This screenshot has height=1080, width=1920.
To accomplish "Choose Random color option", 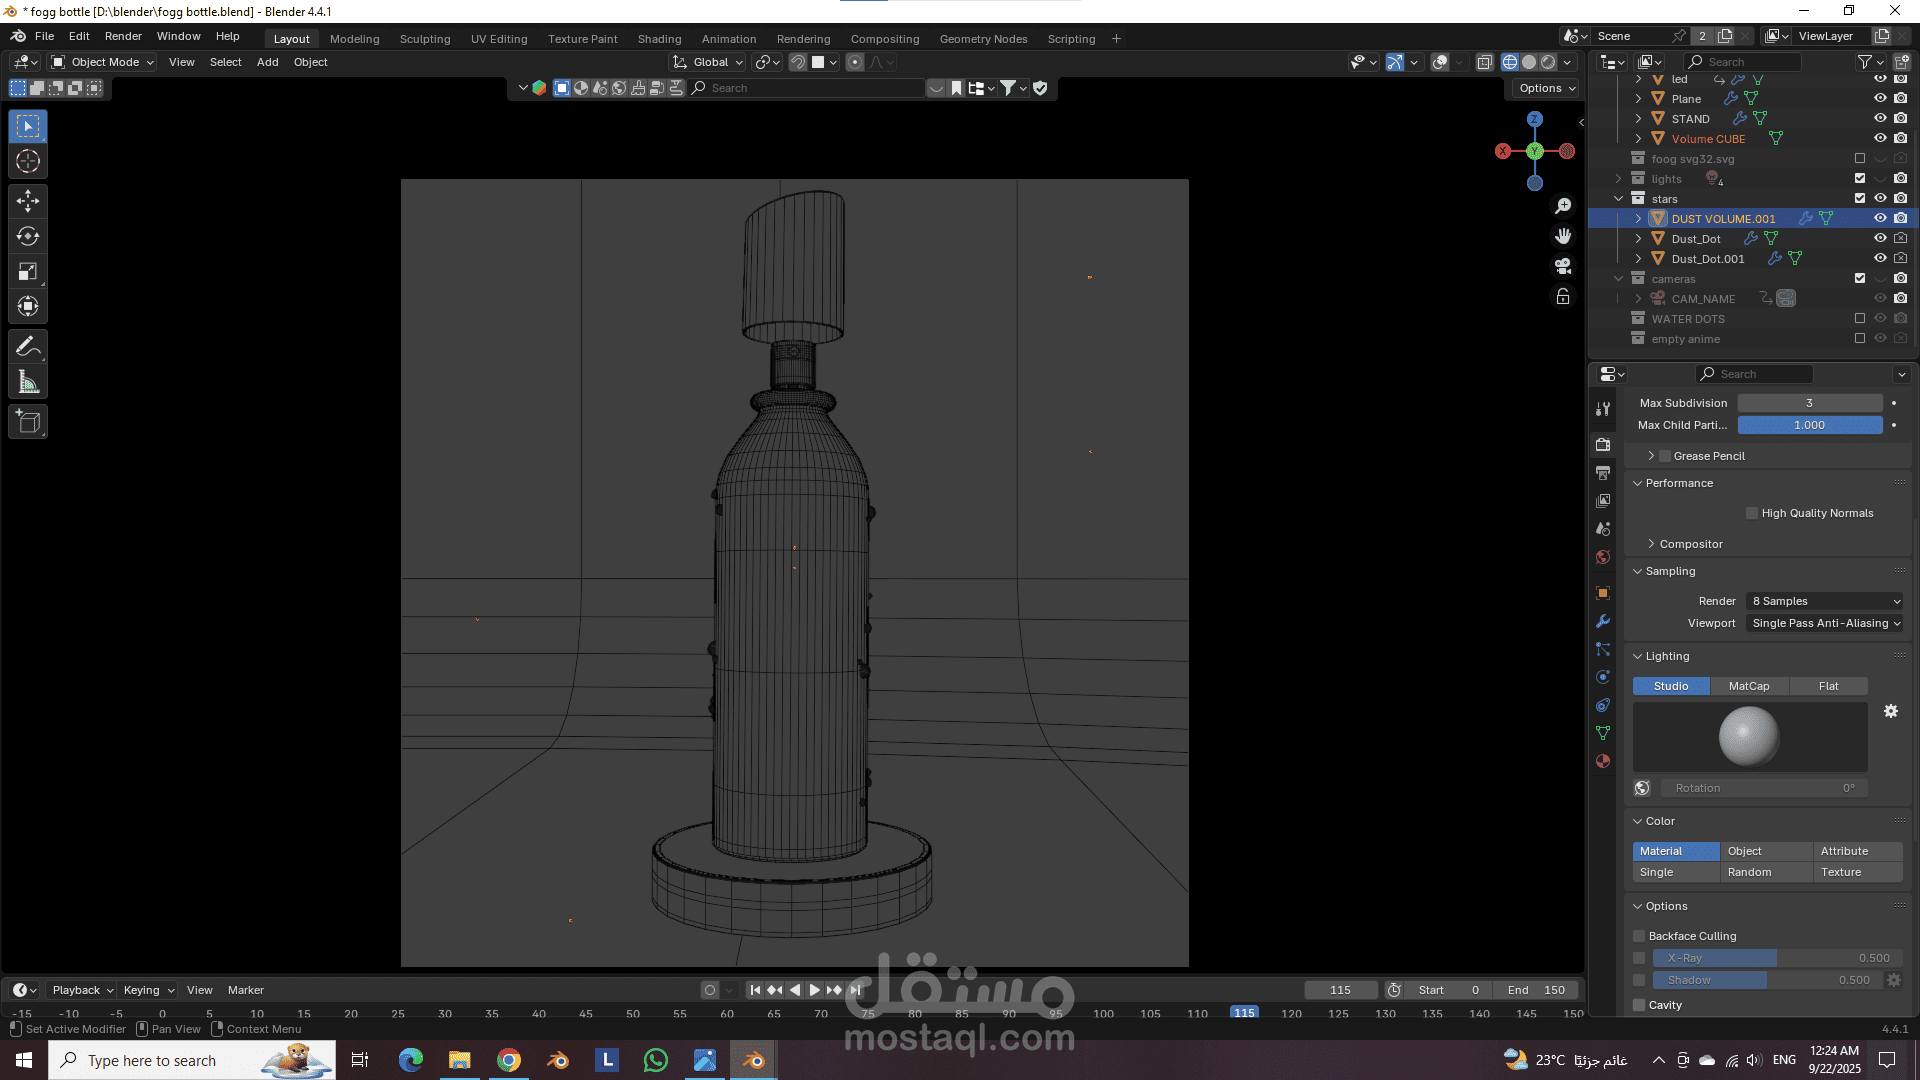I will pos(1749,872).
